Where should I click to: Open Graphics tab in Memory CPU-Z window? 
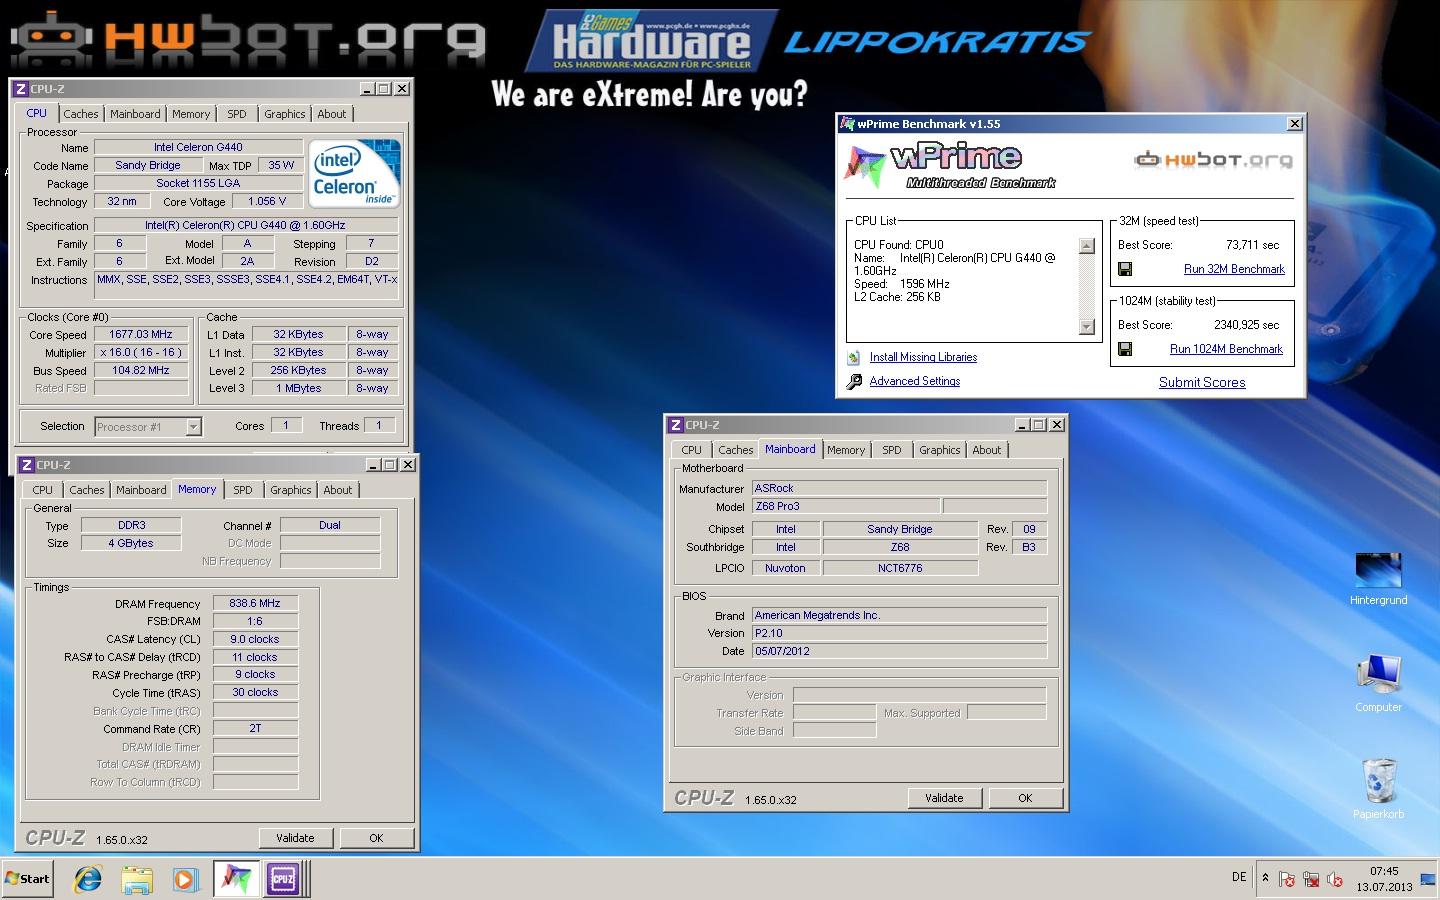pyautogui.click(x=291, y=490)
